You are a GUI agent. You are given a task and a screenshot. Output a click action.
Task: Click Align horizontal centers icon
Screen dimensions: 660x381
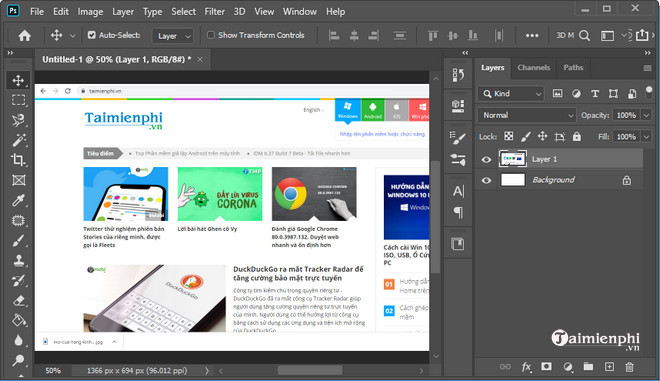click(x=354, y=36)
